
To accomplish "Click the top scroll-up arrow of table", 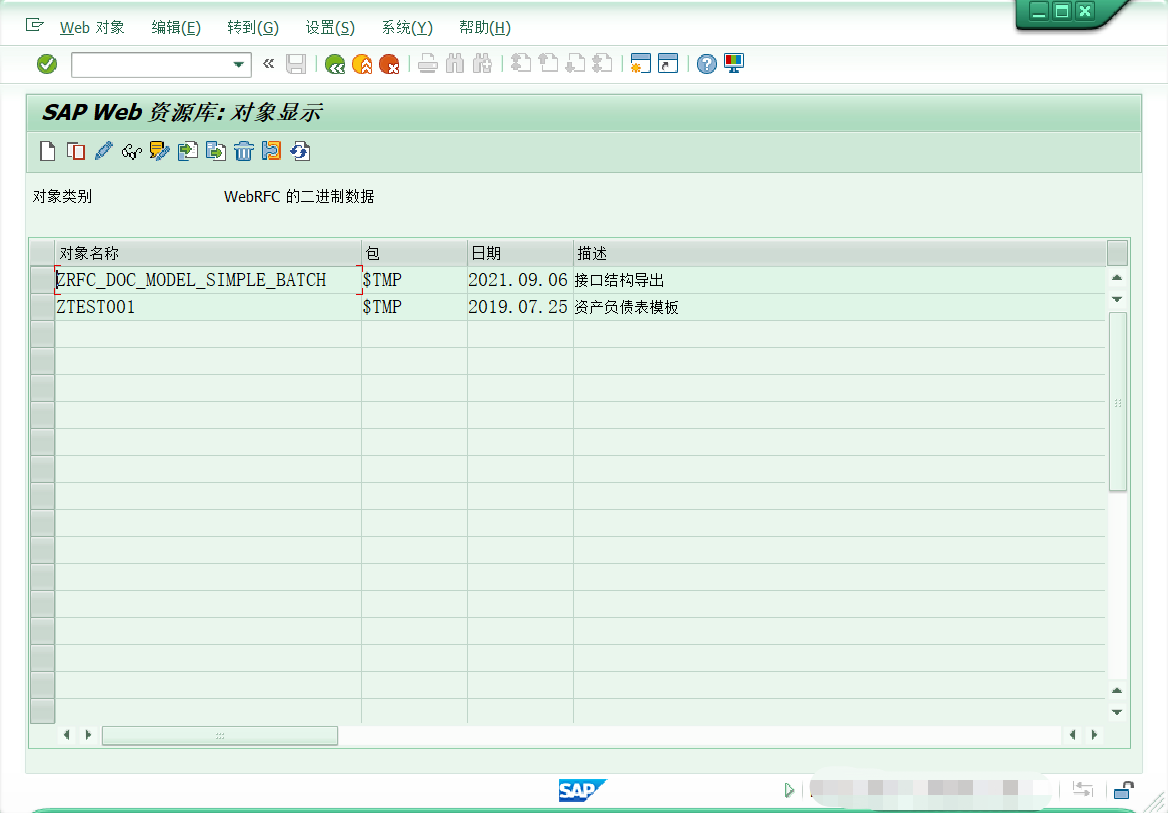I will point(1117,278).
